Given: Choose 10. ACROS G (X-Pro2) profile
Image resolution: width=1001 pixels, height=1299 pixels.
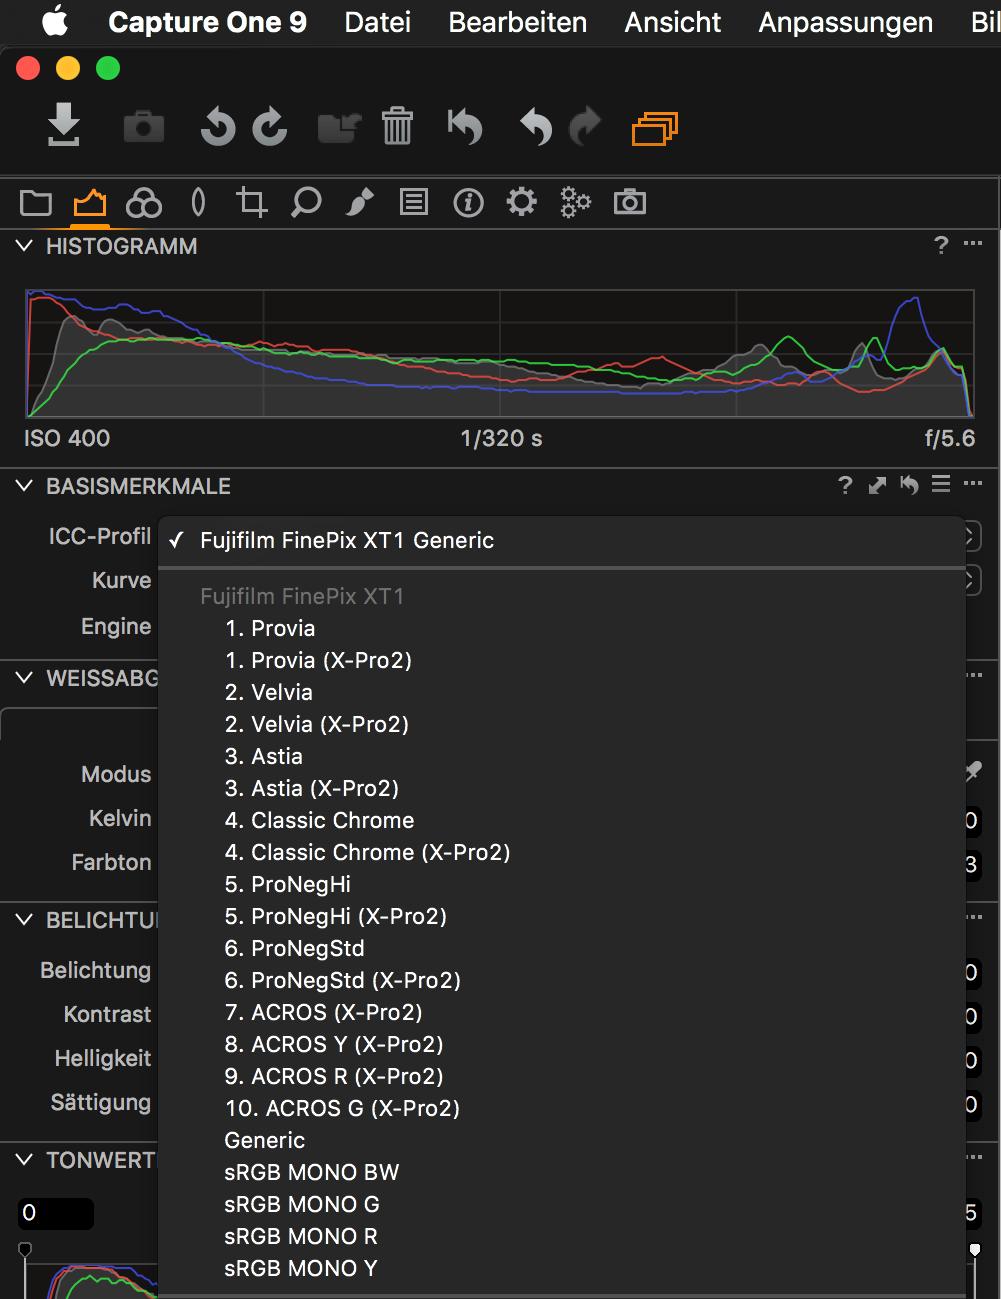Looking at the screenshot, I should coord(561,1108).
